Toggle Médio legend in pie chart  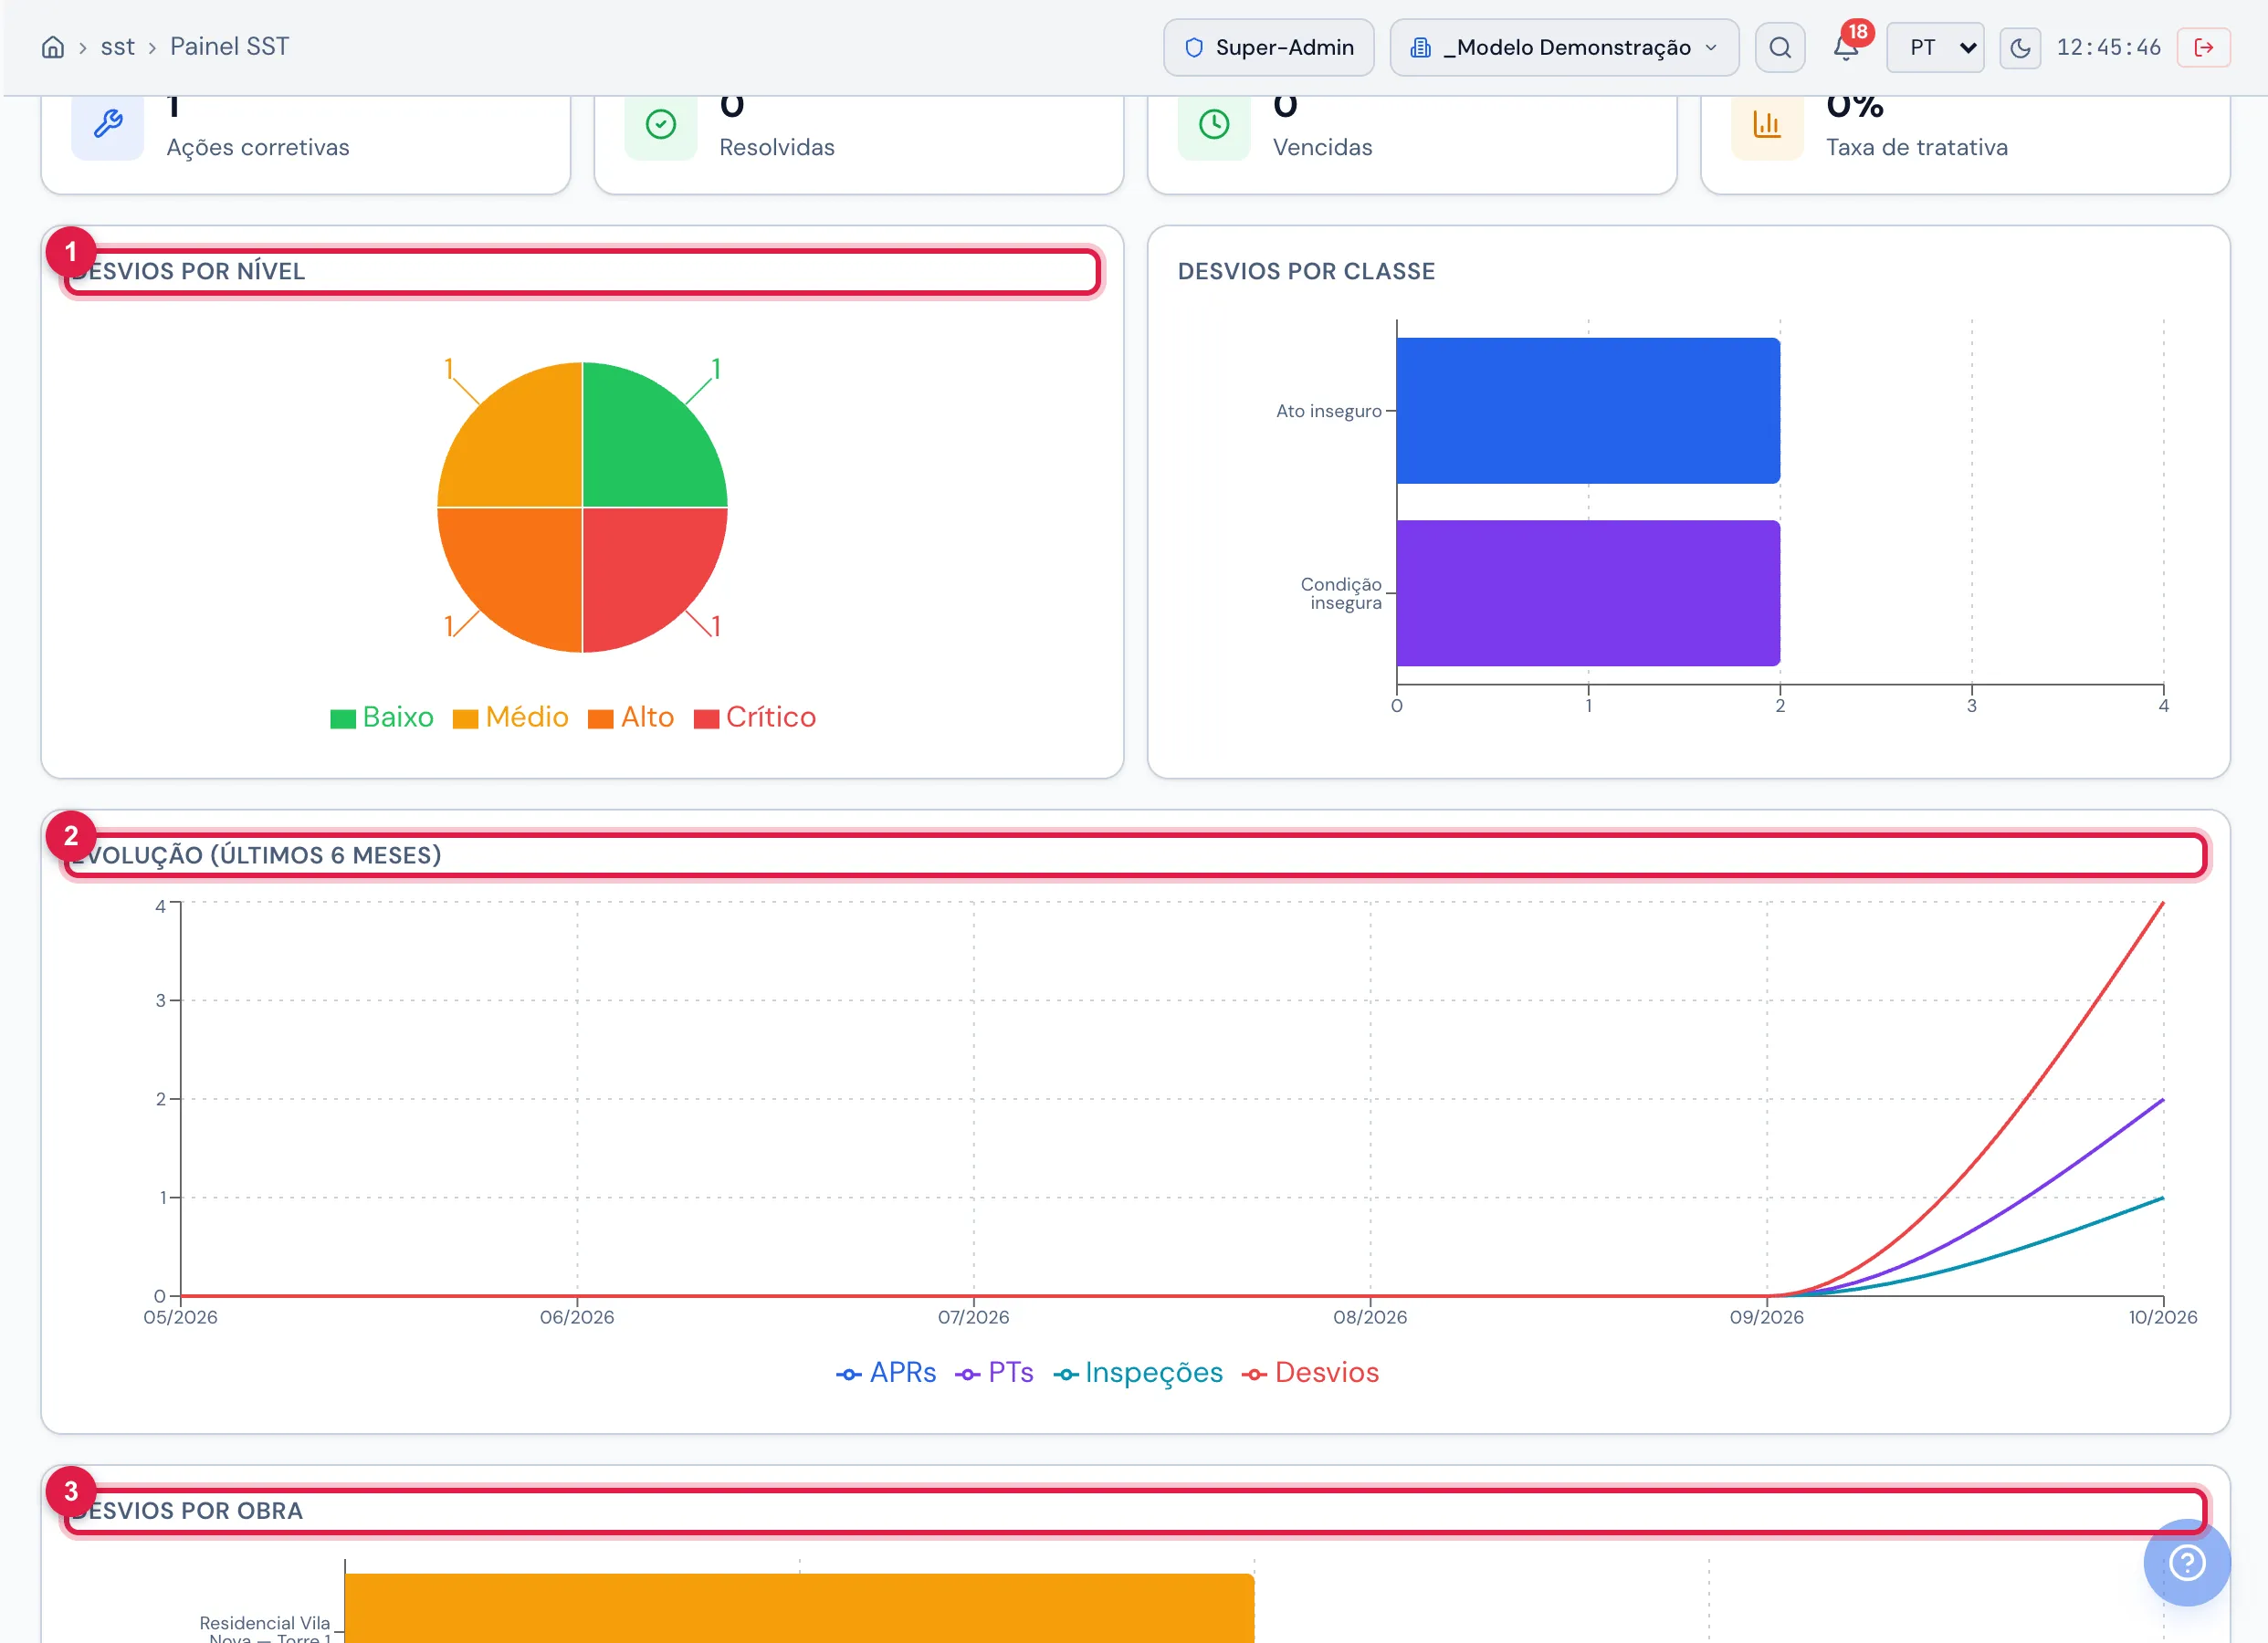(511, 718)
